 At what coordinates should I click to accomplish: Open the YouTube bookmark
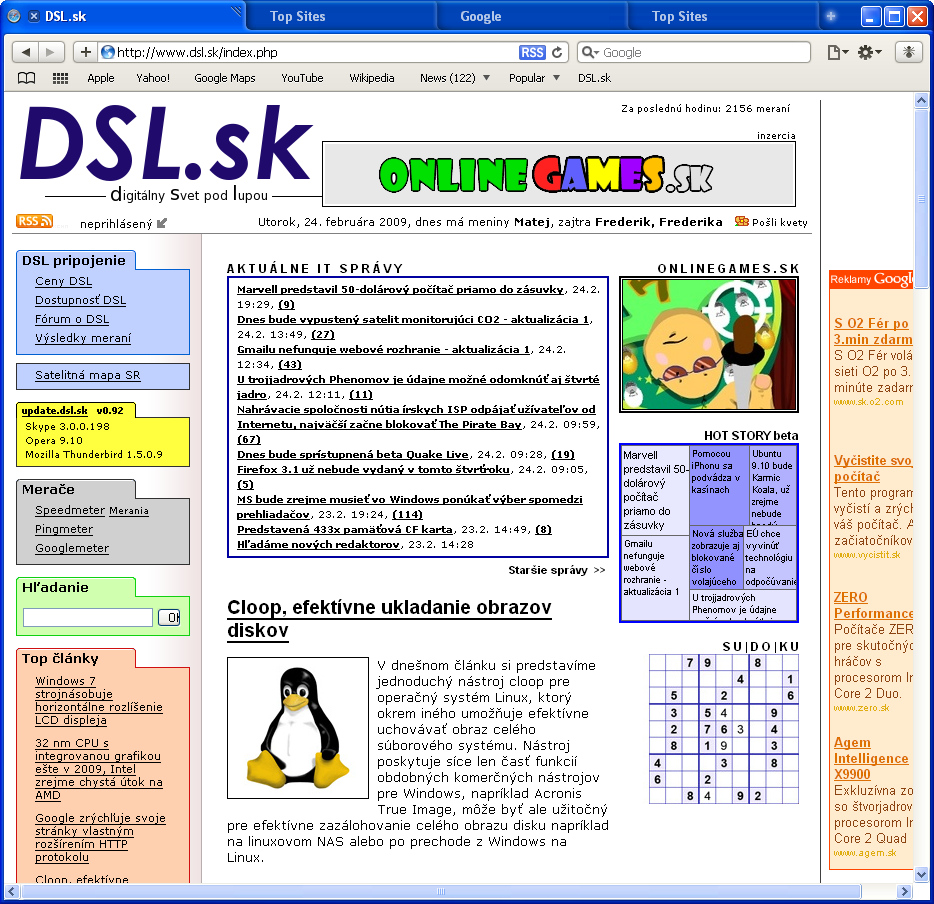[x=302, y=78]
